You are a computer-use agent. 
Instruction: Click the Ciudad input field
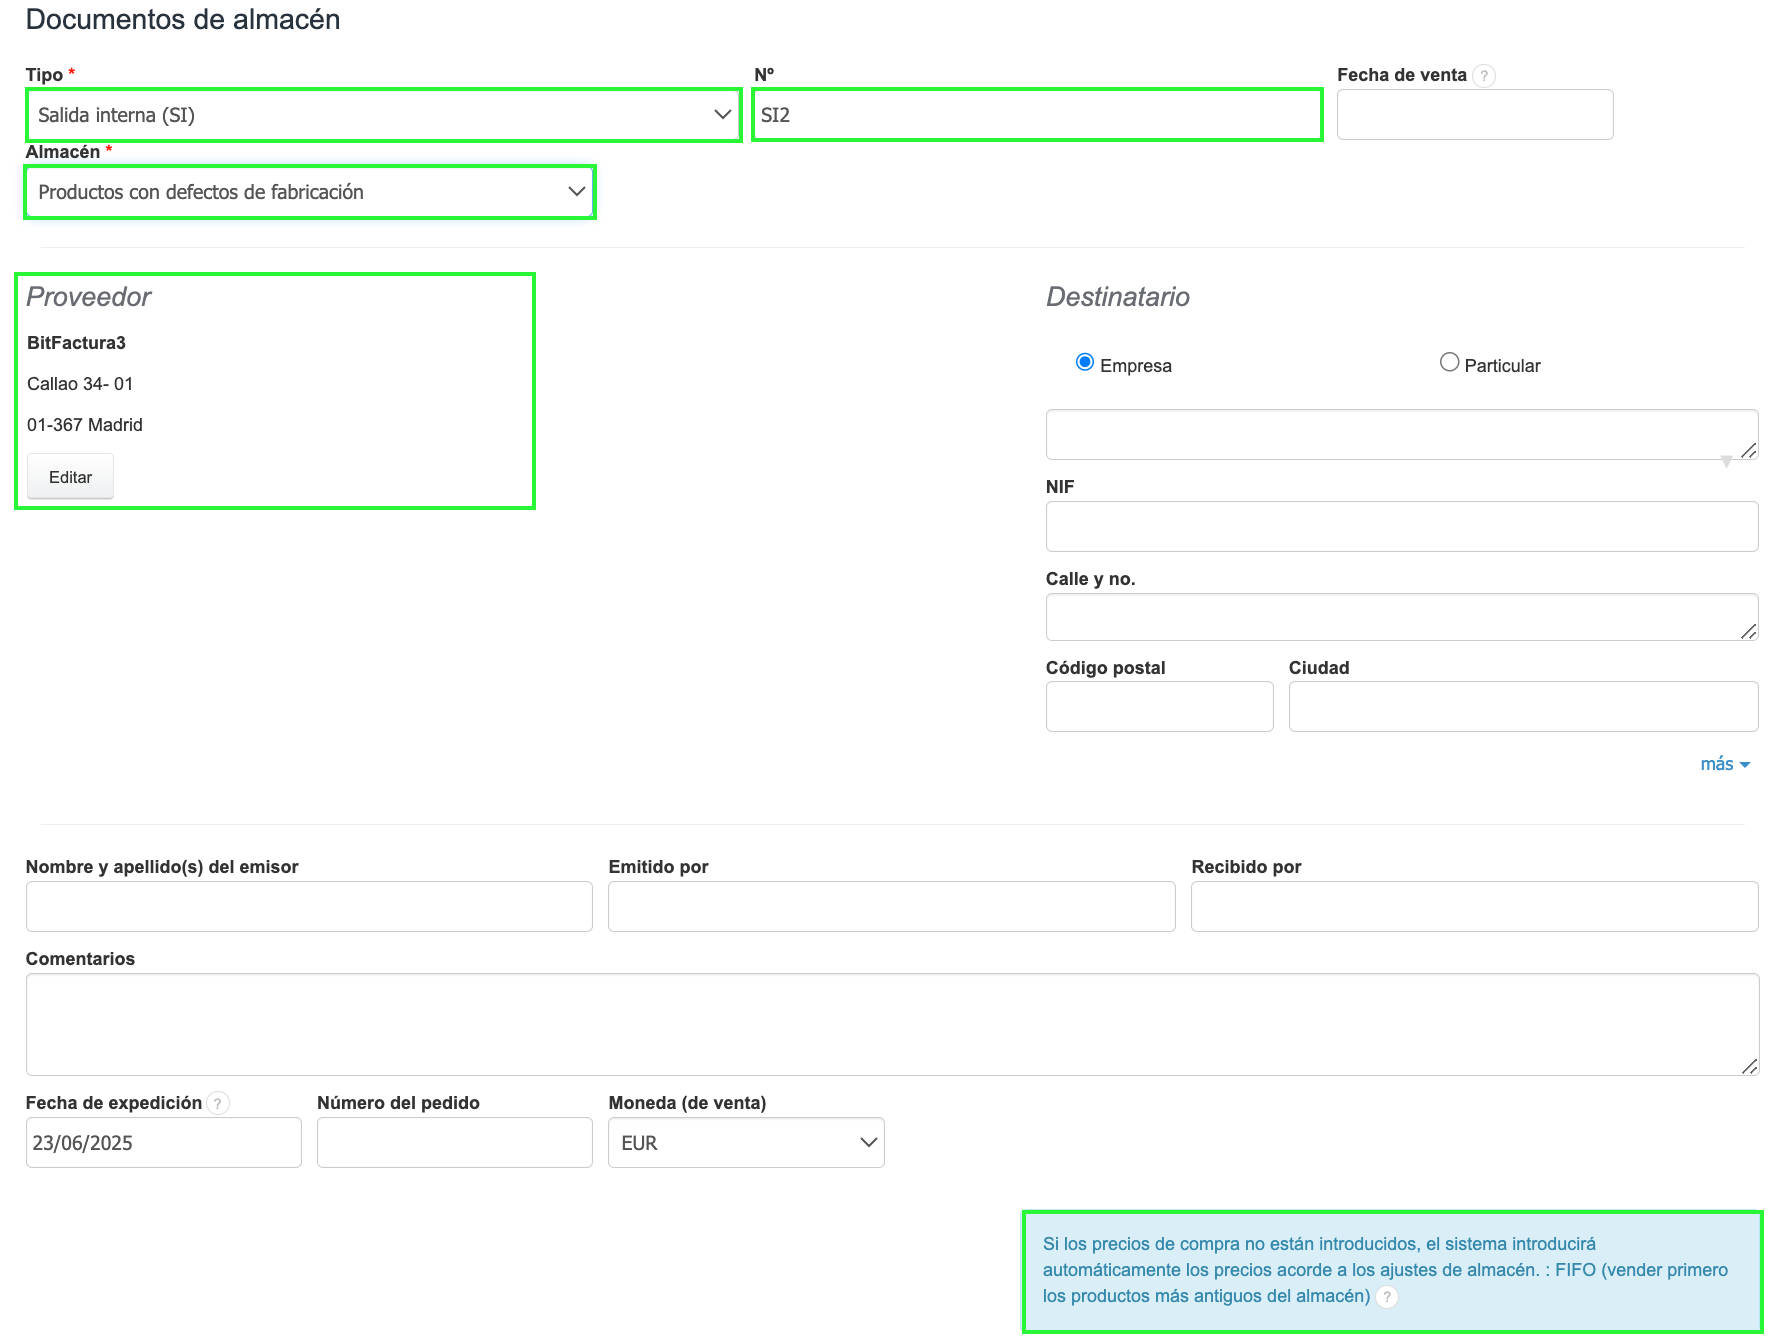click(x=1522, y=707)
